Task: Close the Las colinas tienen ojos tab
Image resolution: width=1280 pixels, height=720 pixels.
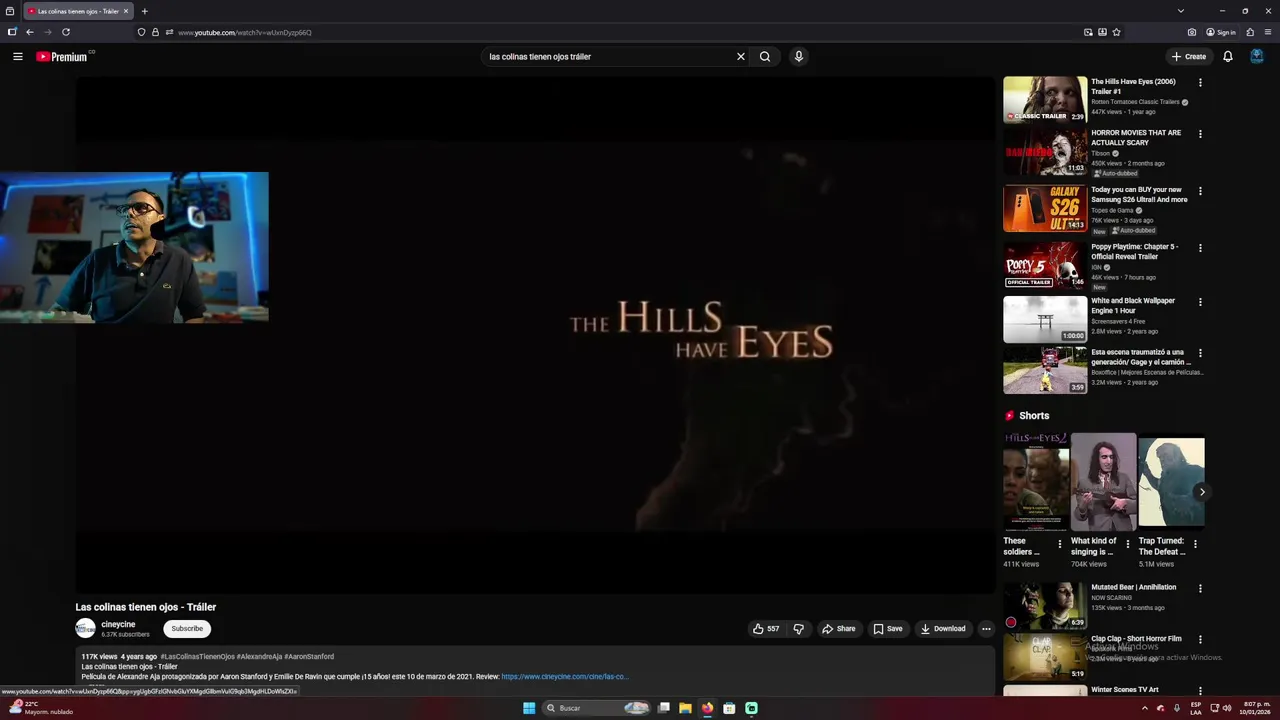Action: (126, 11)
